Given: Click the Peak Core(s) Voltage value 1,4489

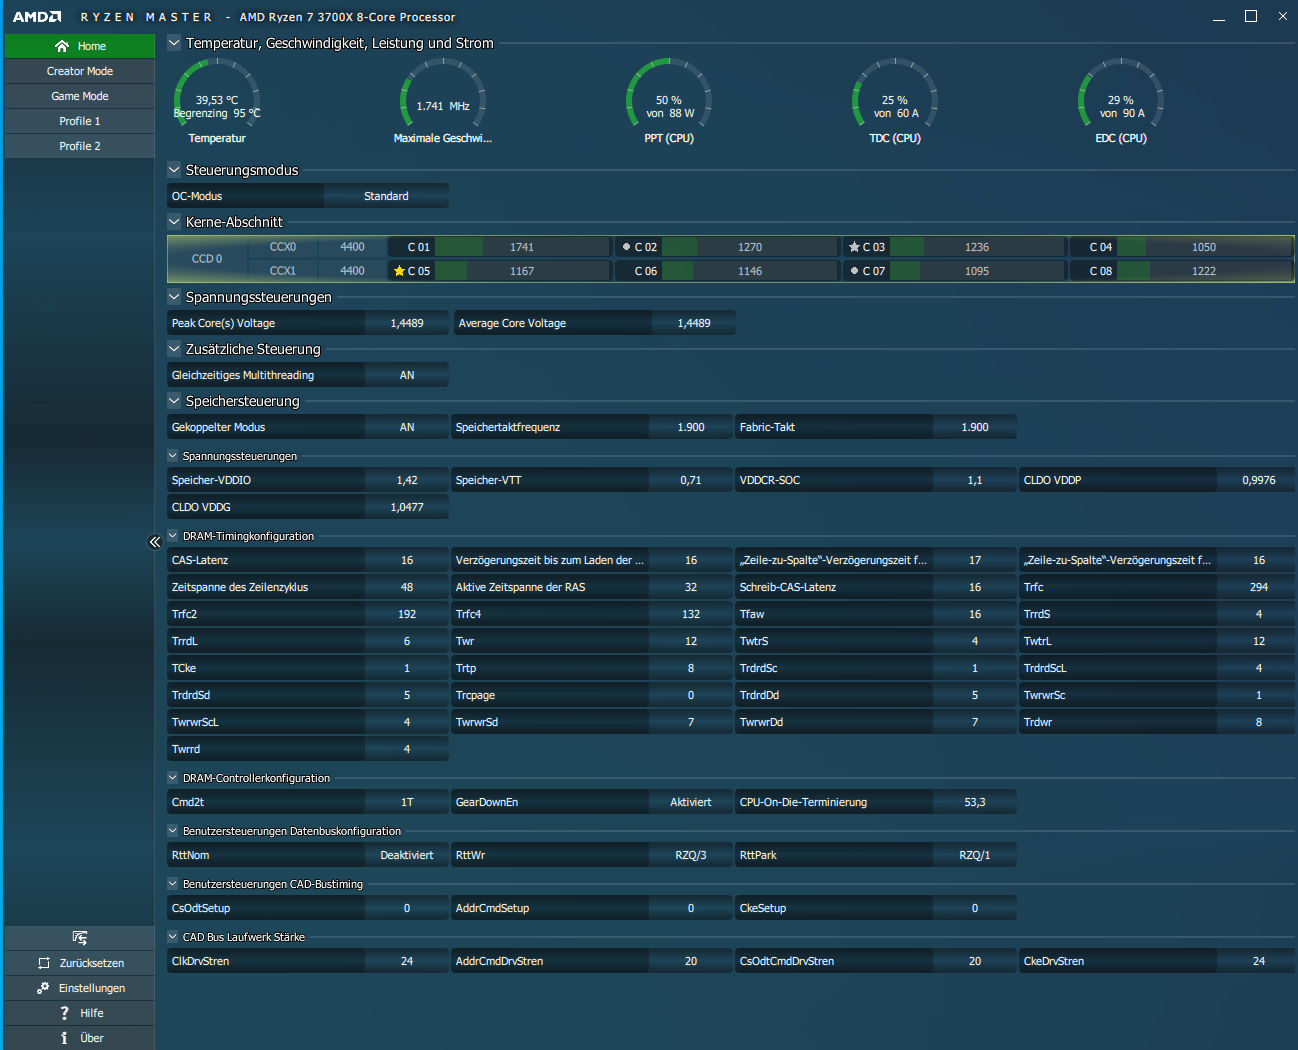Looking at the screenshot, I should coord(407,323).
